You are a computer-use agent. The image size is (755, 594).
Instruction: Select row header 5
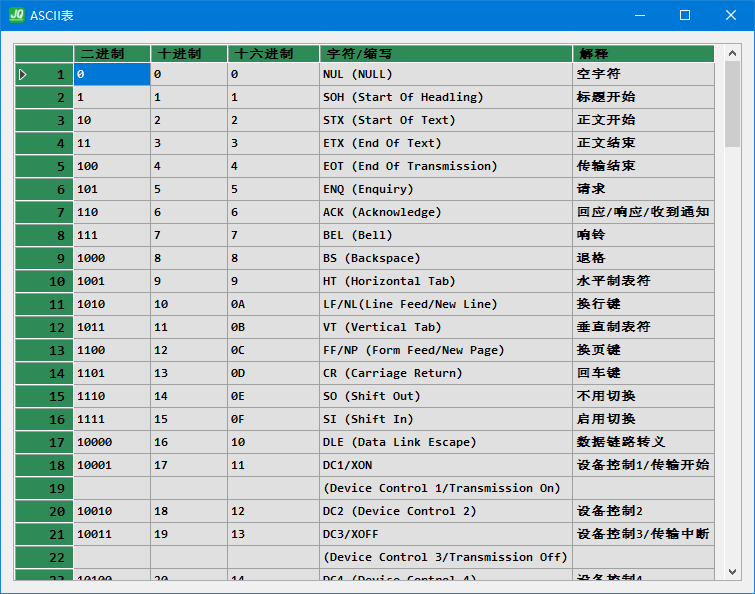44,166
